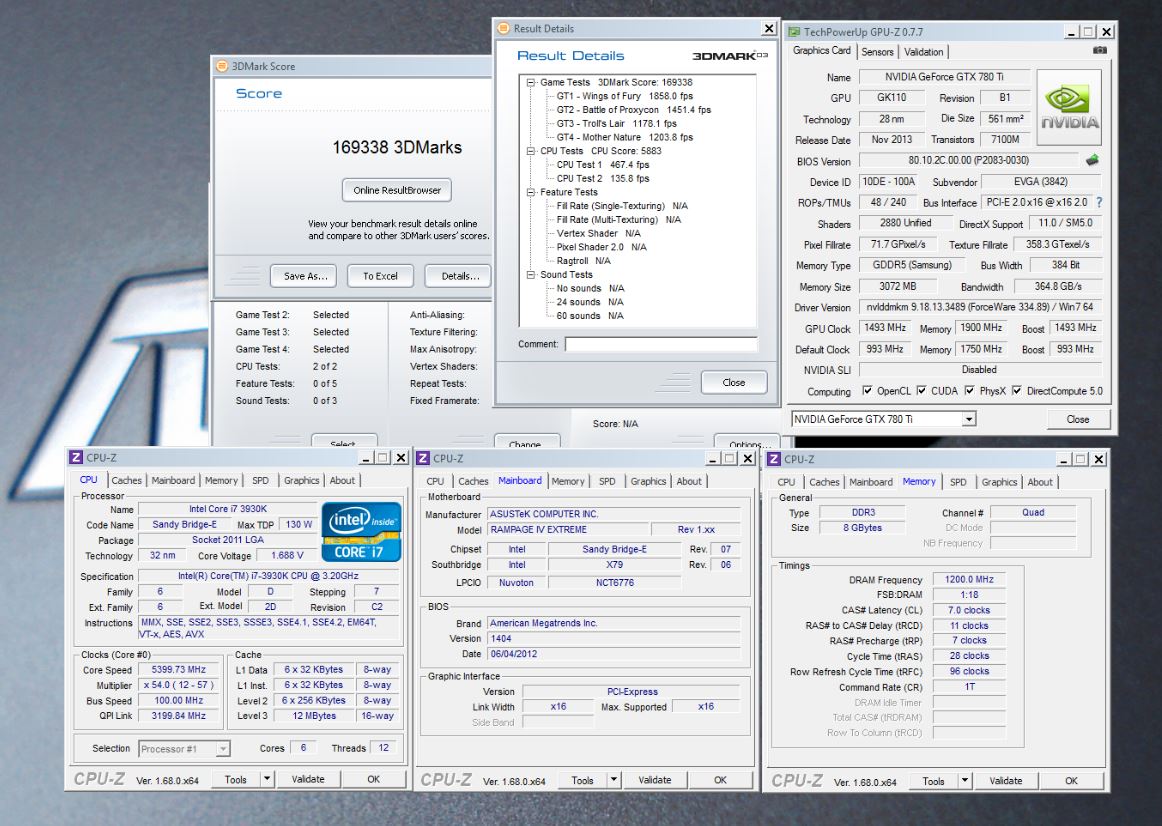The height and width of the screenshot is (826, 1162).
Task: Click the BIOS Version value field in GPU-Z
Action: pyautogui.click(x=968, y=160)
